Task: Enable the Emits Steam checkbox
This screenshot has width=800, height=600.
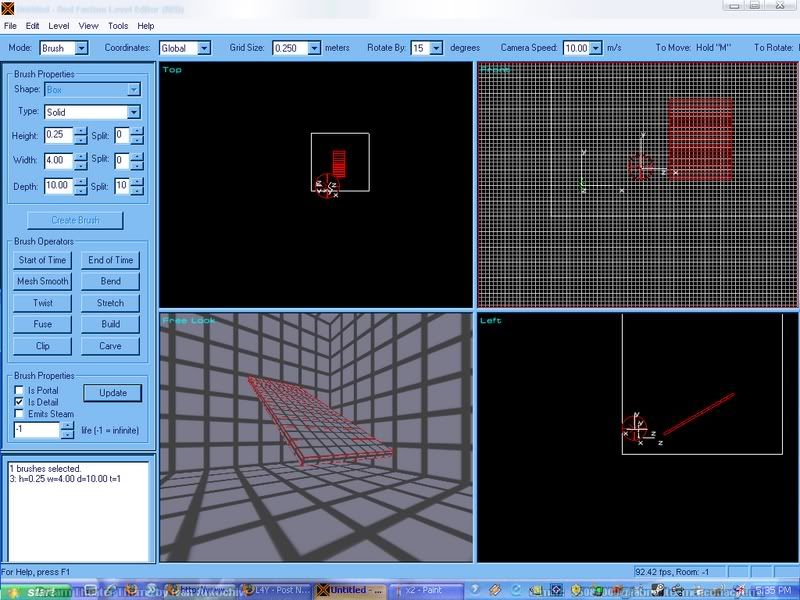Action: point(19,413)
